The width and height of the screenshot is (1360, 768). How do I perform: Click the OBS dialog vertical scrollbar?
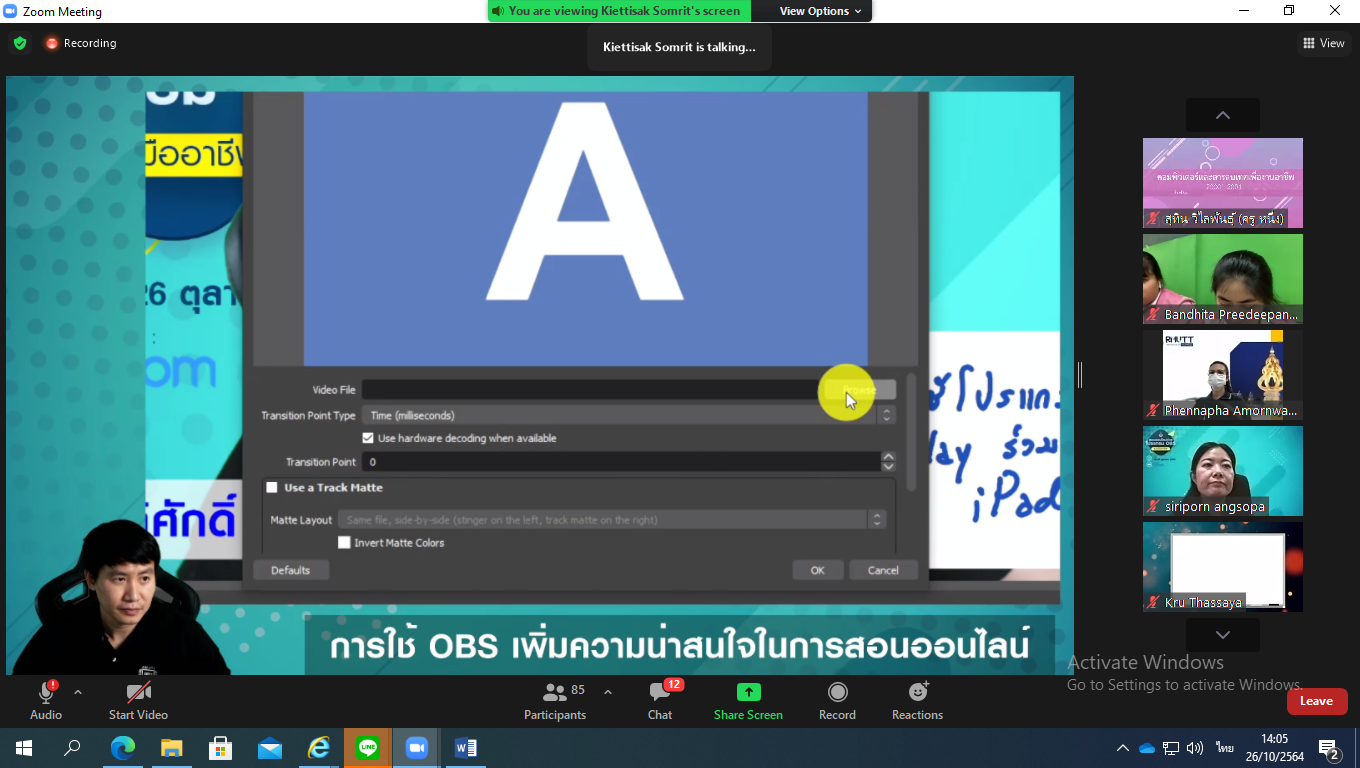(911, 430)
